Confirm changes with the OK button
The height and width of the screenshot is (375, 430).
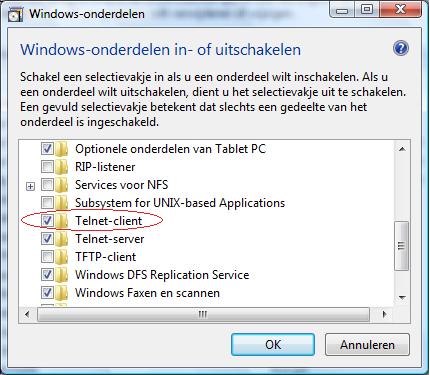tap(273, 345)
